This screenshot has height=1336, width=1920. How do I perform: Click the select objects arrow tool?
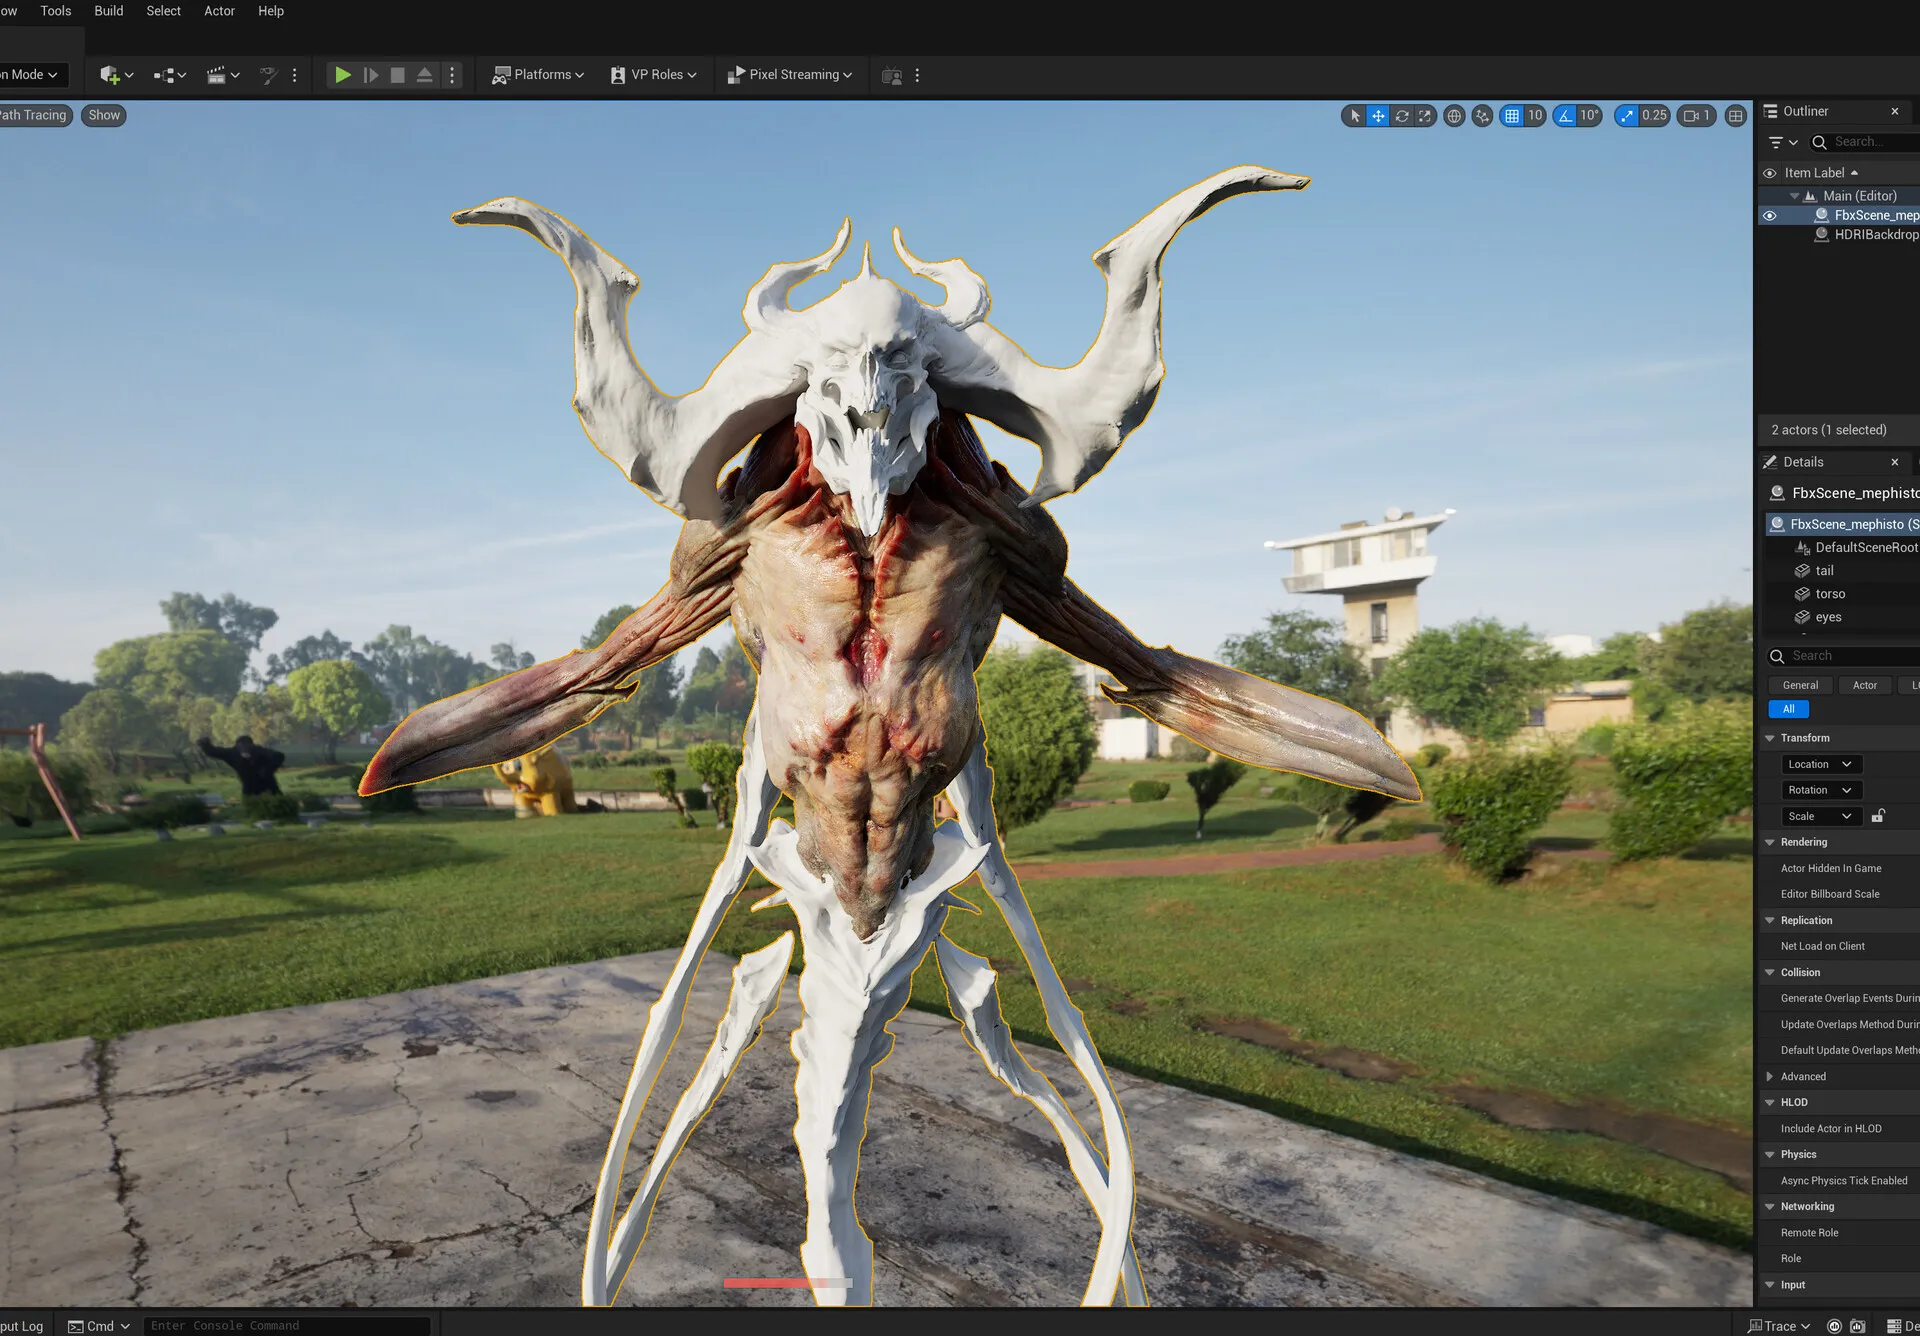1355,116
